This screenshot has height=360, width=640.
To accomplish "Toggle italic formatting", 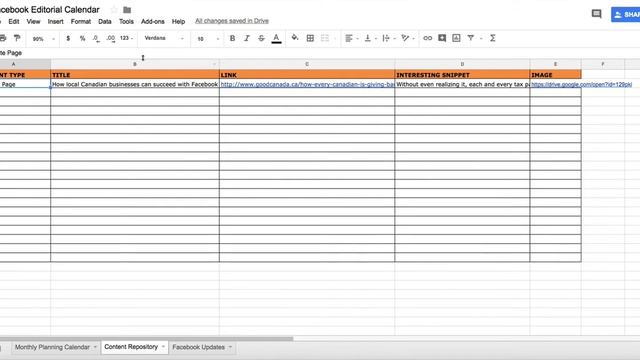I will click(247, 38).
